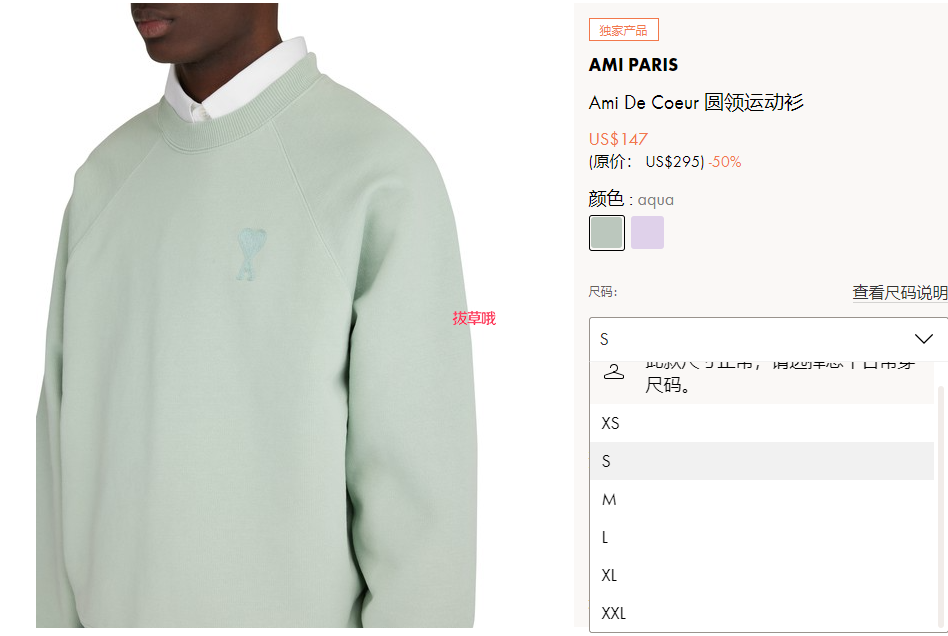Image resolution: width=948 pixels, height=636 pixels.
Task: Click the US$147 sale price
Action: coord(618,139)
